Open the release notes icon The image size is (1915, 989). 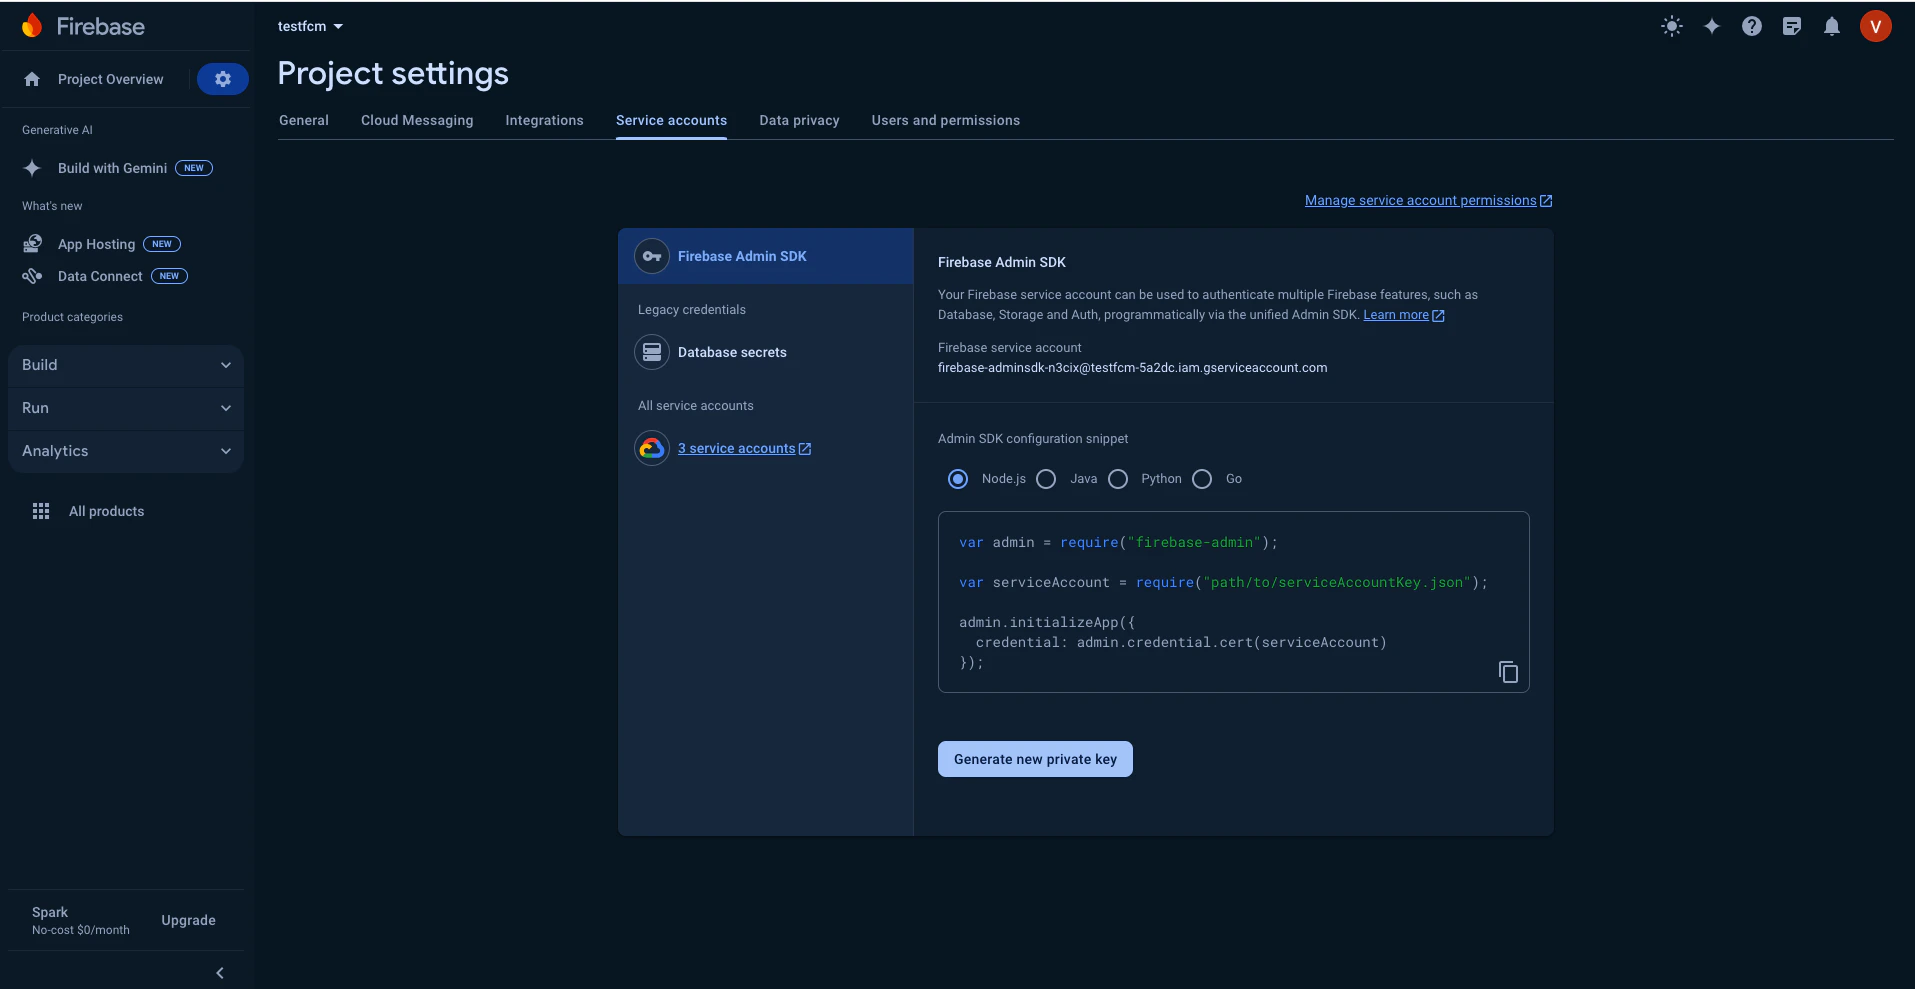[x=1791, y=27]
